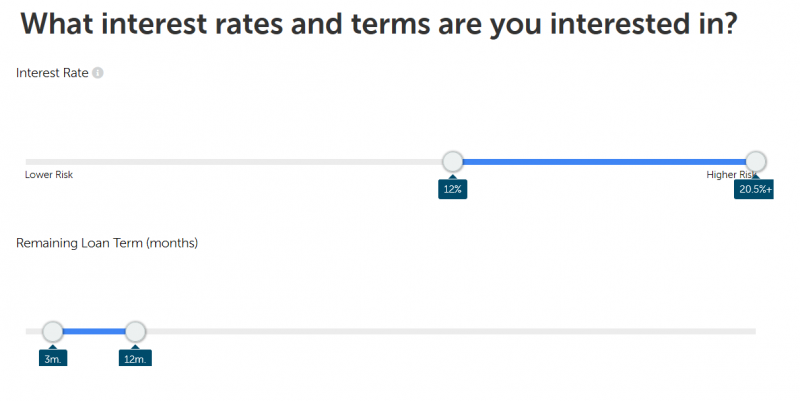Click the 12m. loan term slider handle
Screen dimensions: 800x401
point(135,332)
